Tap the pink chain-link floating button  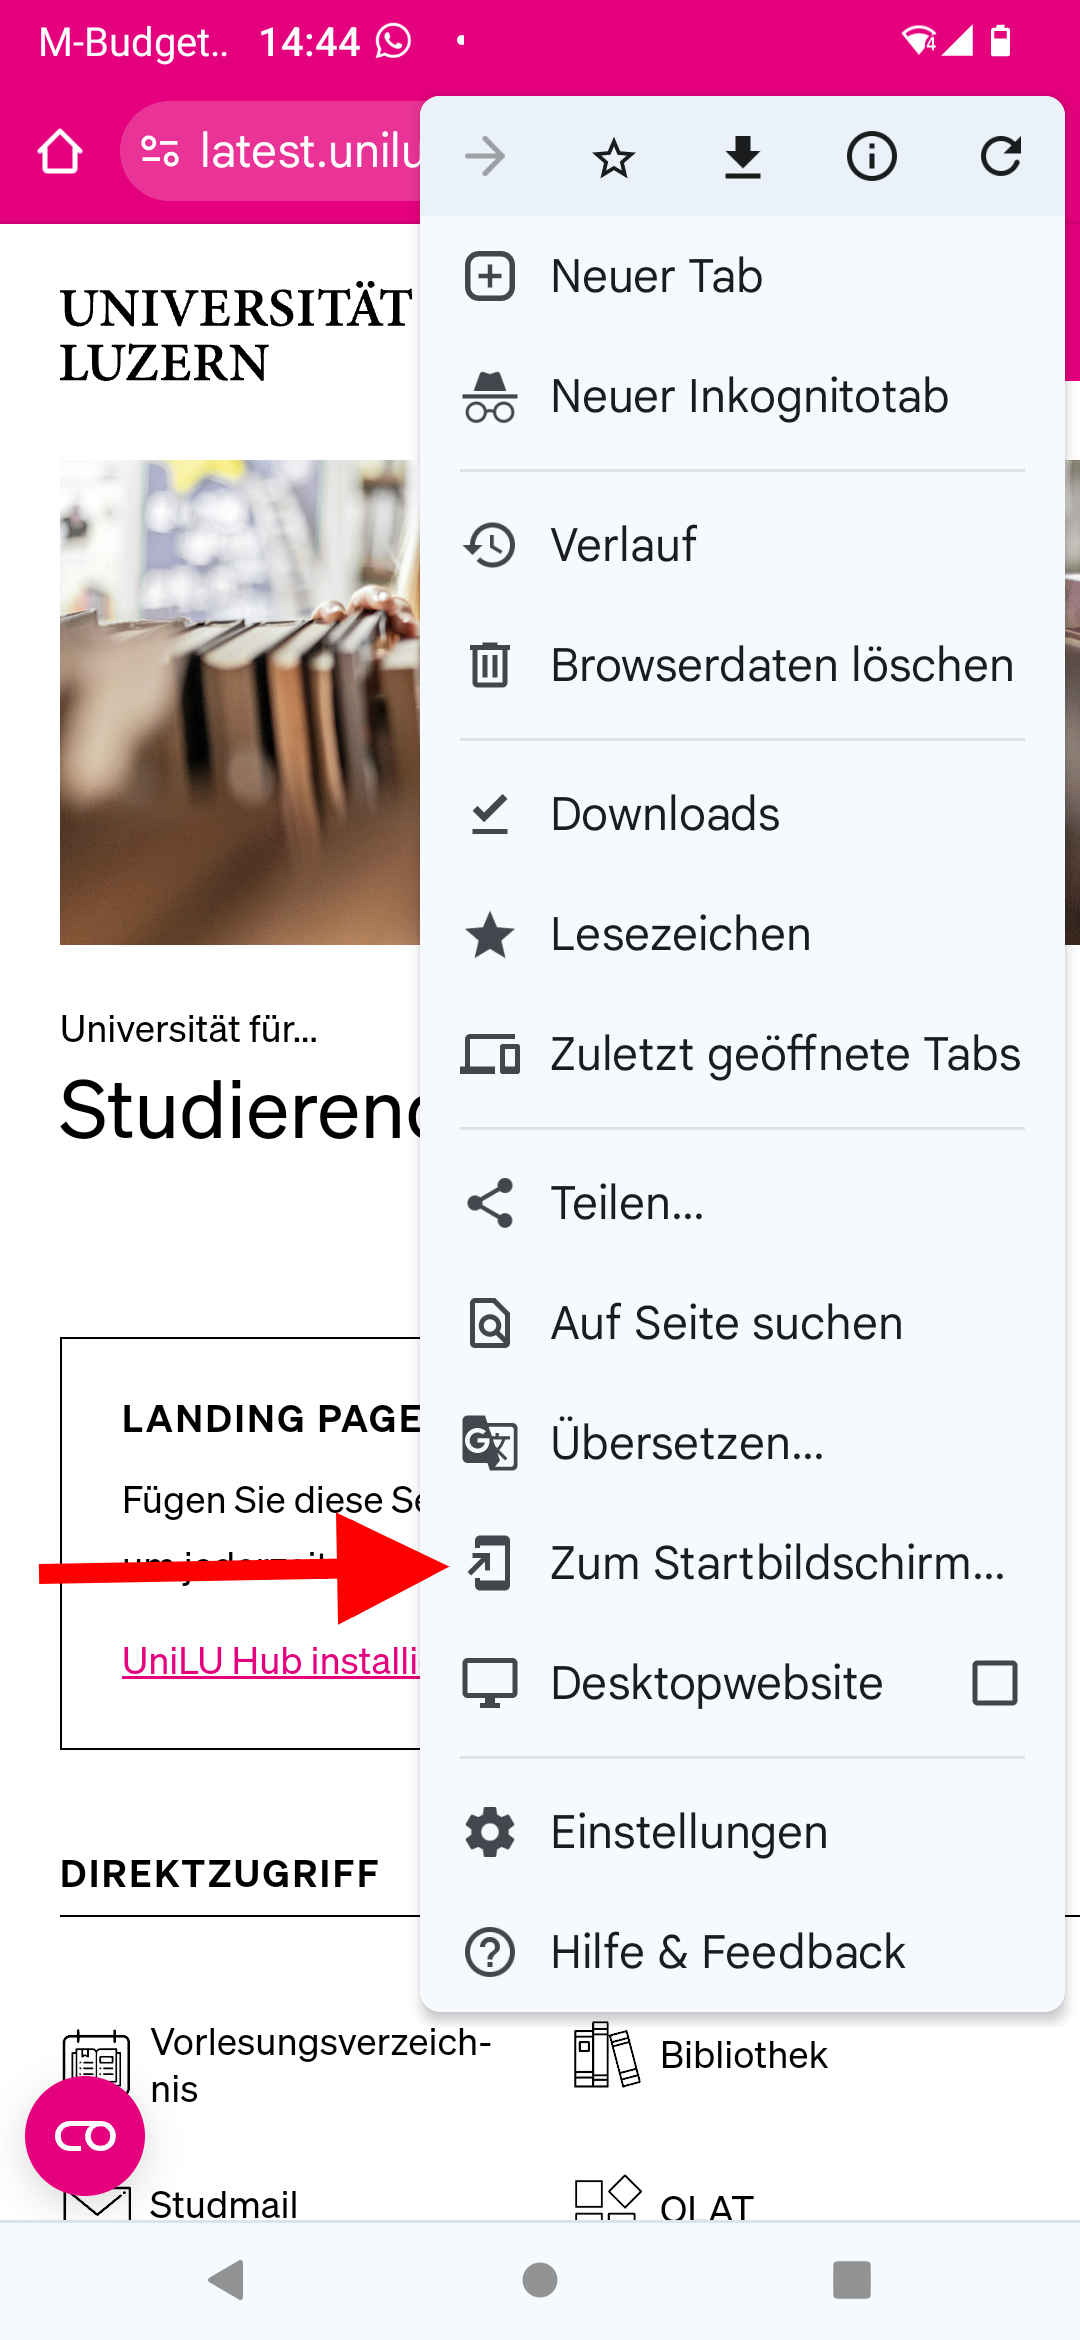85,2136
